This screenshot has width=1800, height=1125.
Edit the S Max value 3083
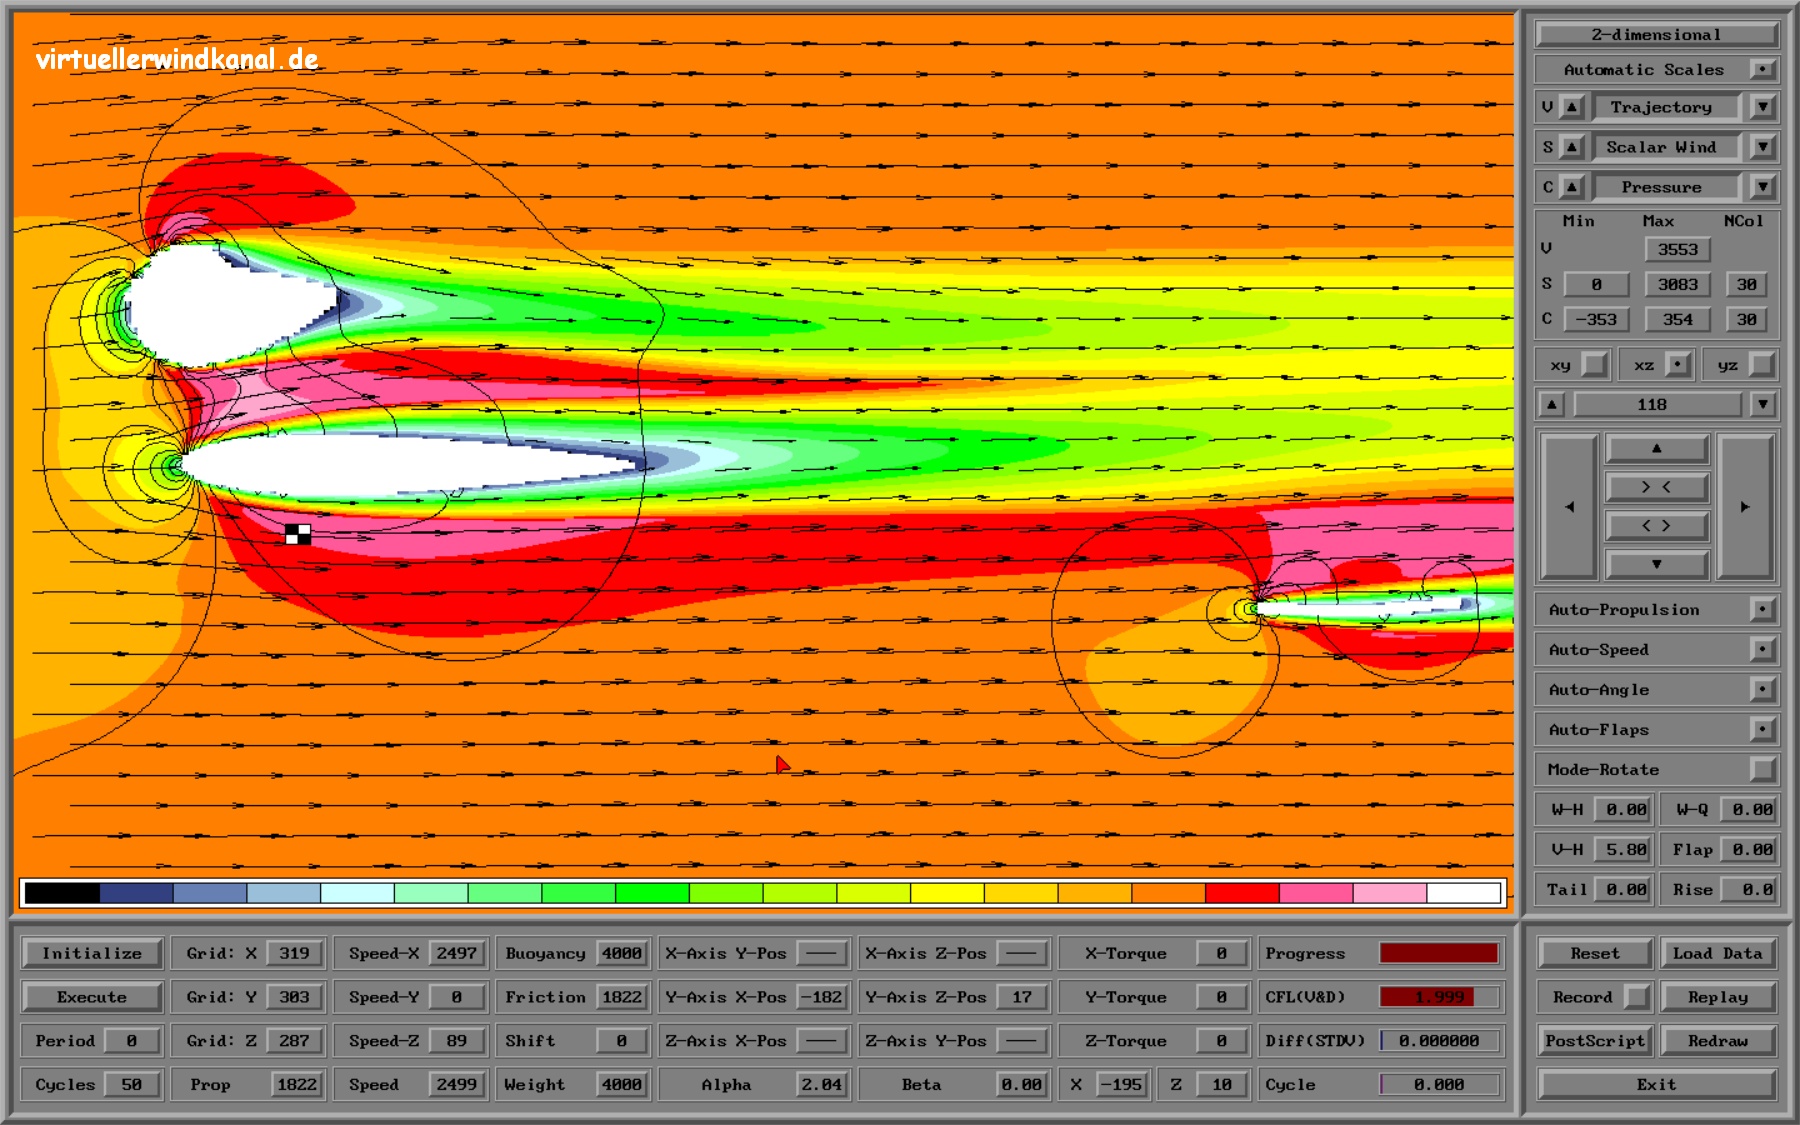coord(1678,285)
